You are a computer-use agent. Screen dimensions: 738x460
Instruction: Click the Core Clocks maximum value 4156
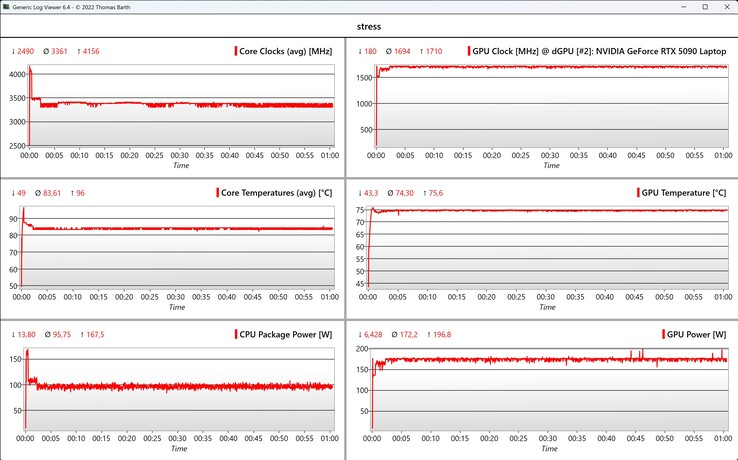[91, 51]
